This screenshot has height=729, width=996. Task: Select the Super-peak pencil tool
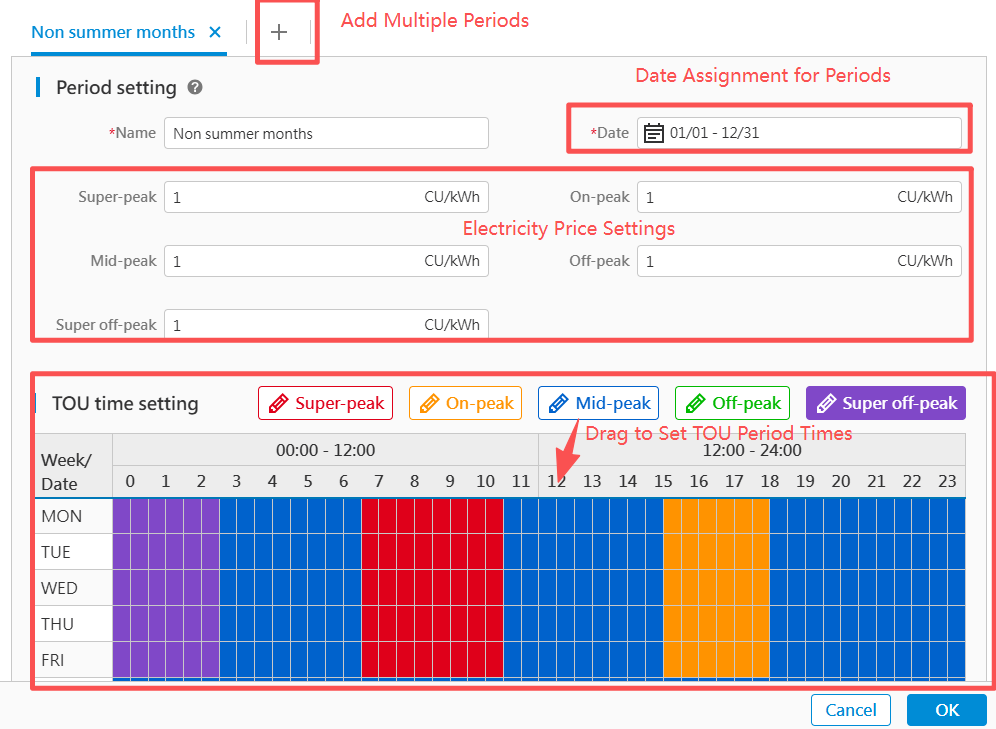[326, 403]
